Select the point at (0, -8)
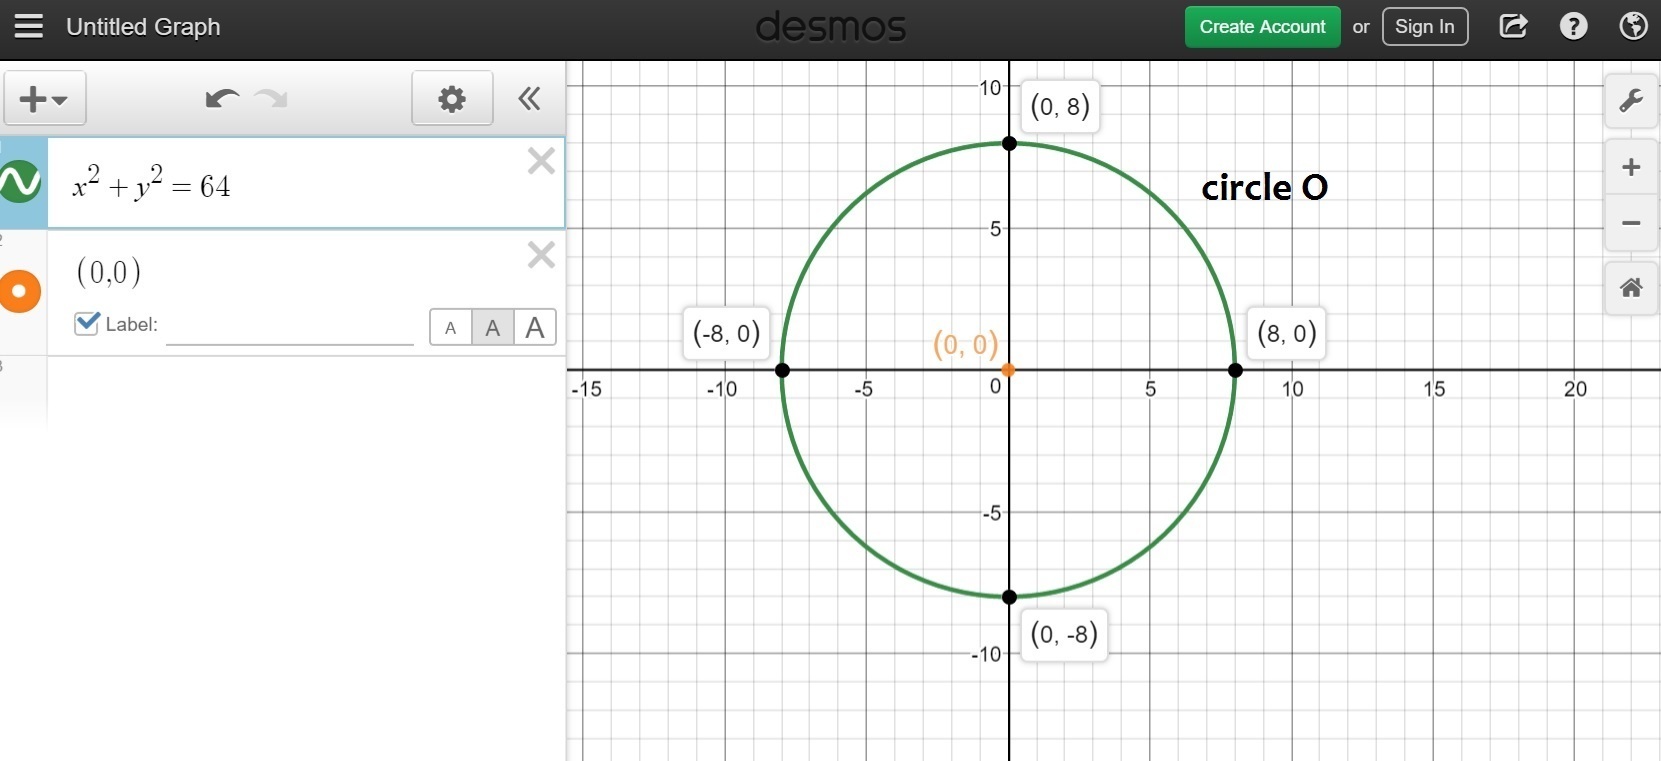The width and height of the screenshot is (1661, 761). (x=1009, y=597)
